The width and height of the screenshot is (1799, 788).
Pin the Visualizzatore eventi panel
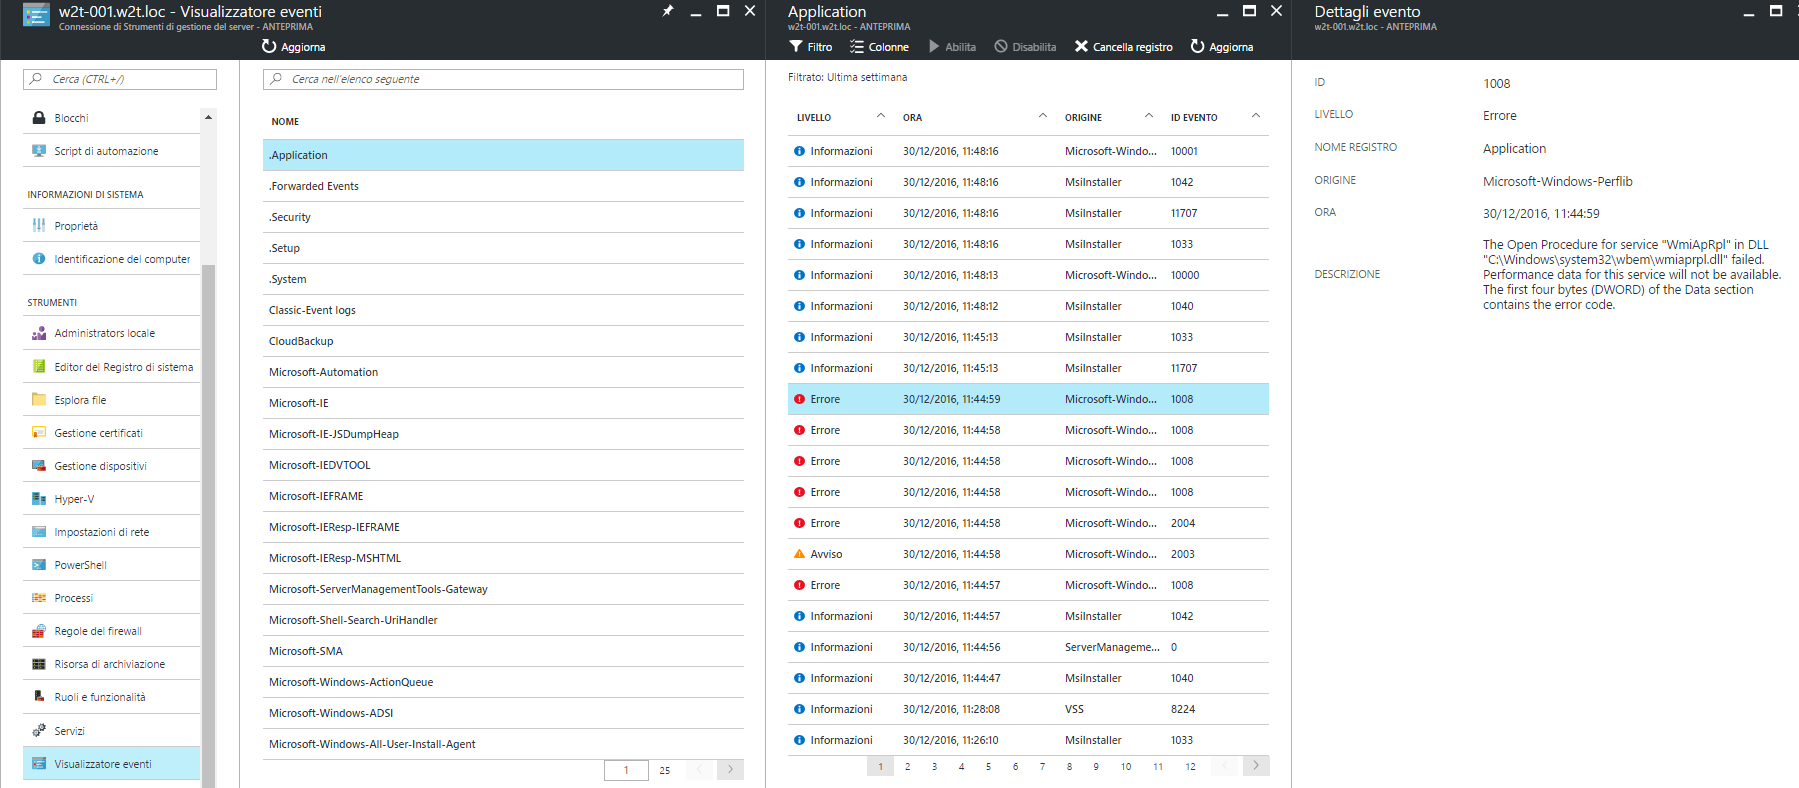point(667,11)
